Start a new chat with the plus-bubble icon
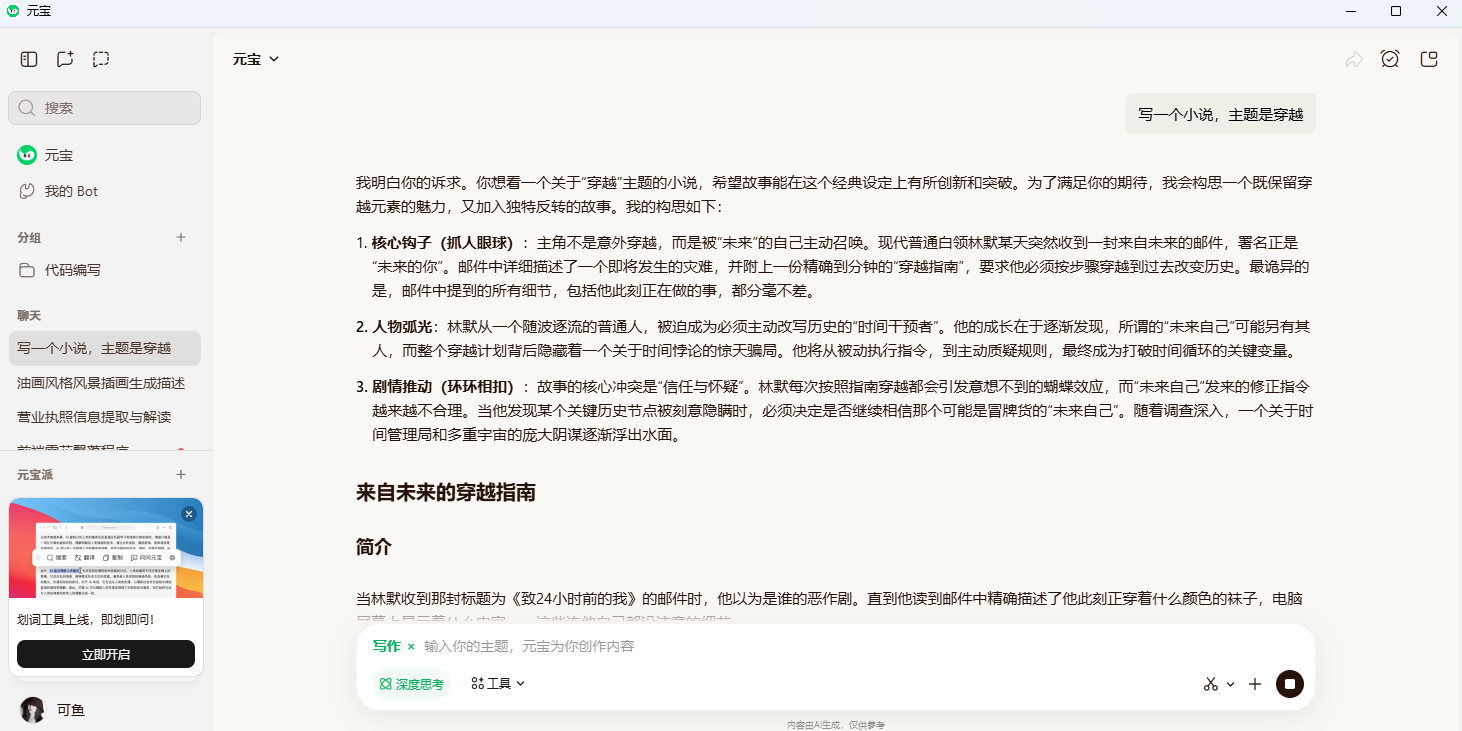The width and height of the screenshot is (1462, 731). 65,59
